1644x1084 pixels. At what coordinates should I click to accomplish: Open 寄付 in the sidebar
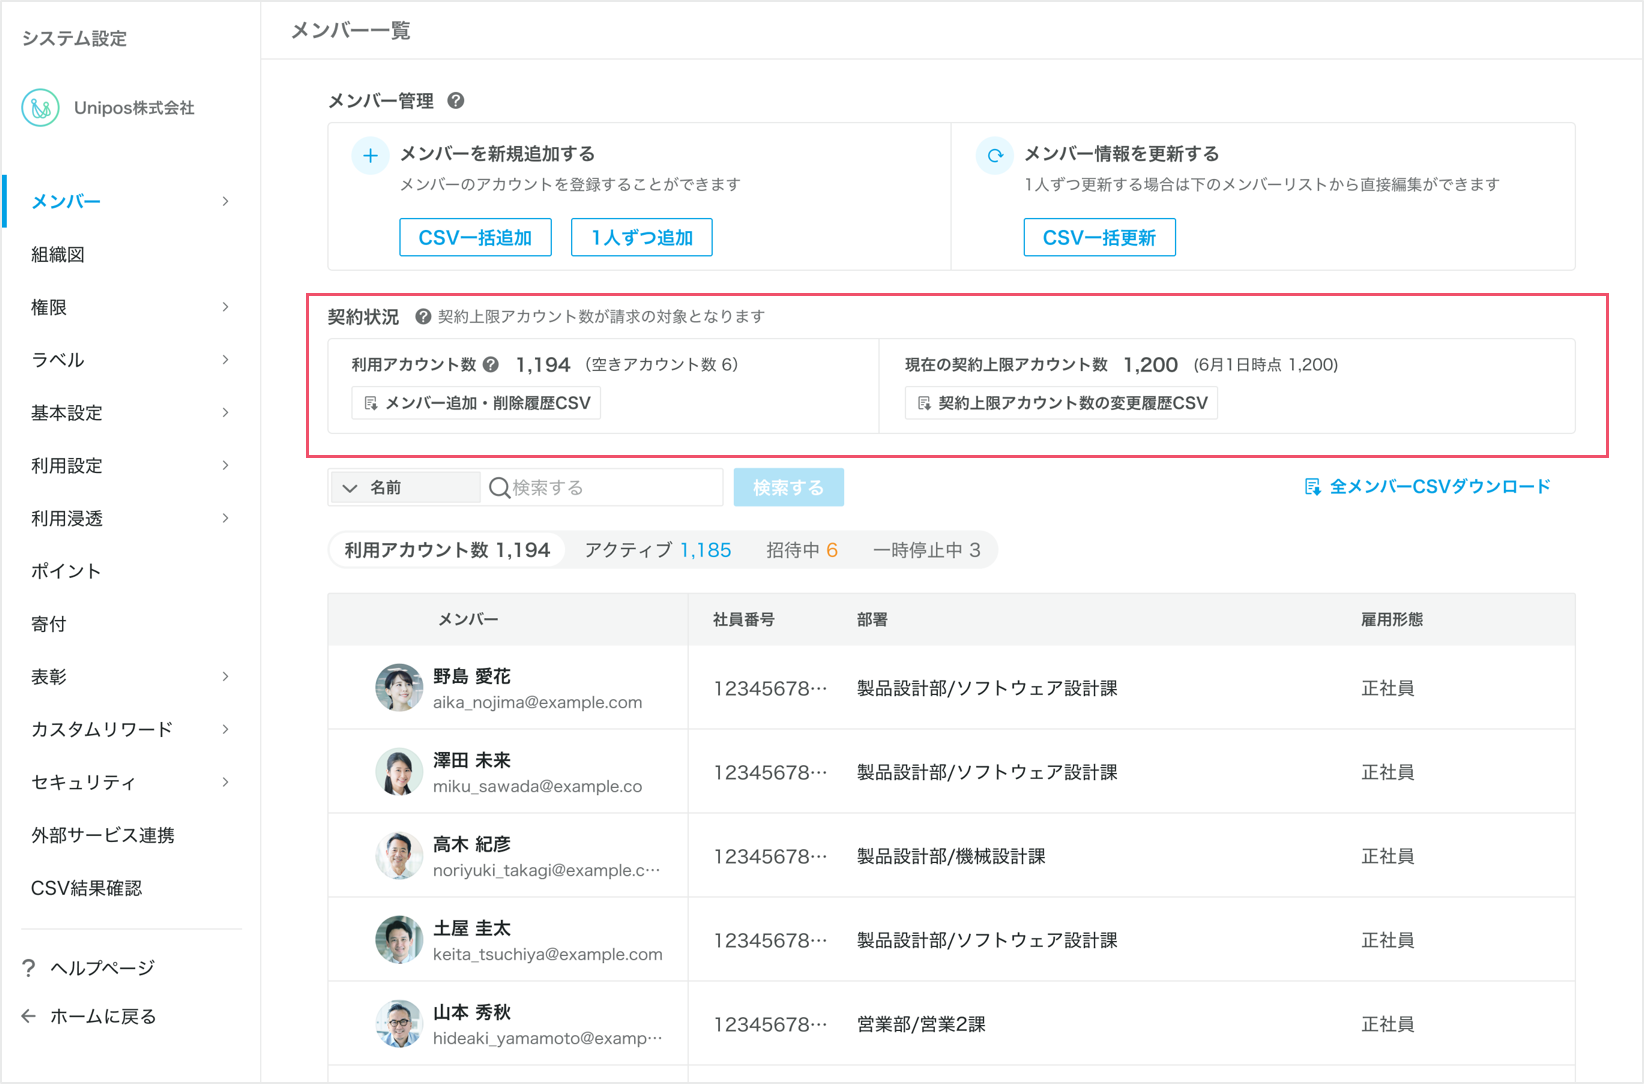[49, 624]
